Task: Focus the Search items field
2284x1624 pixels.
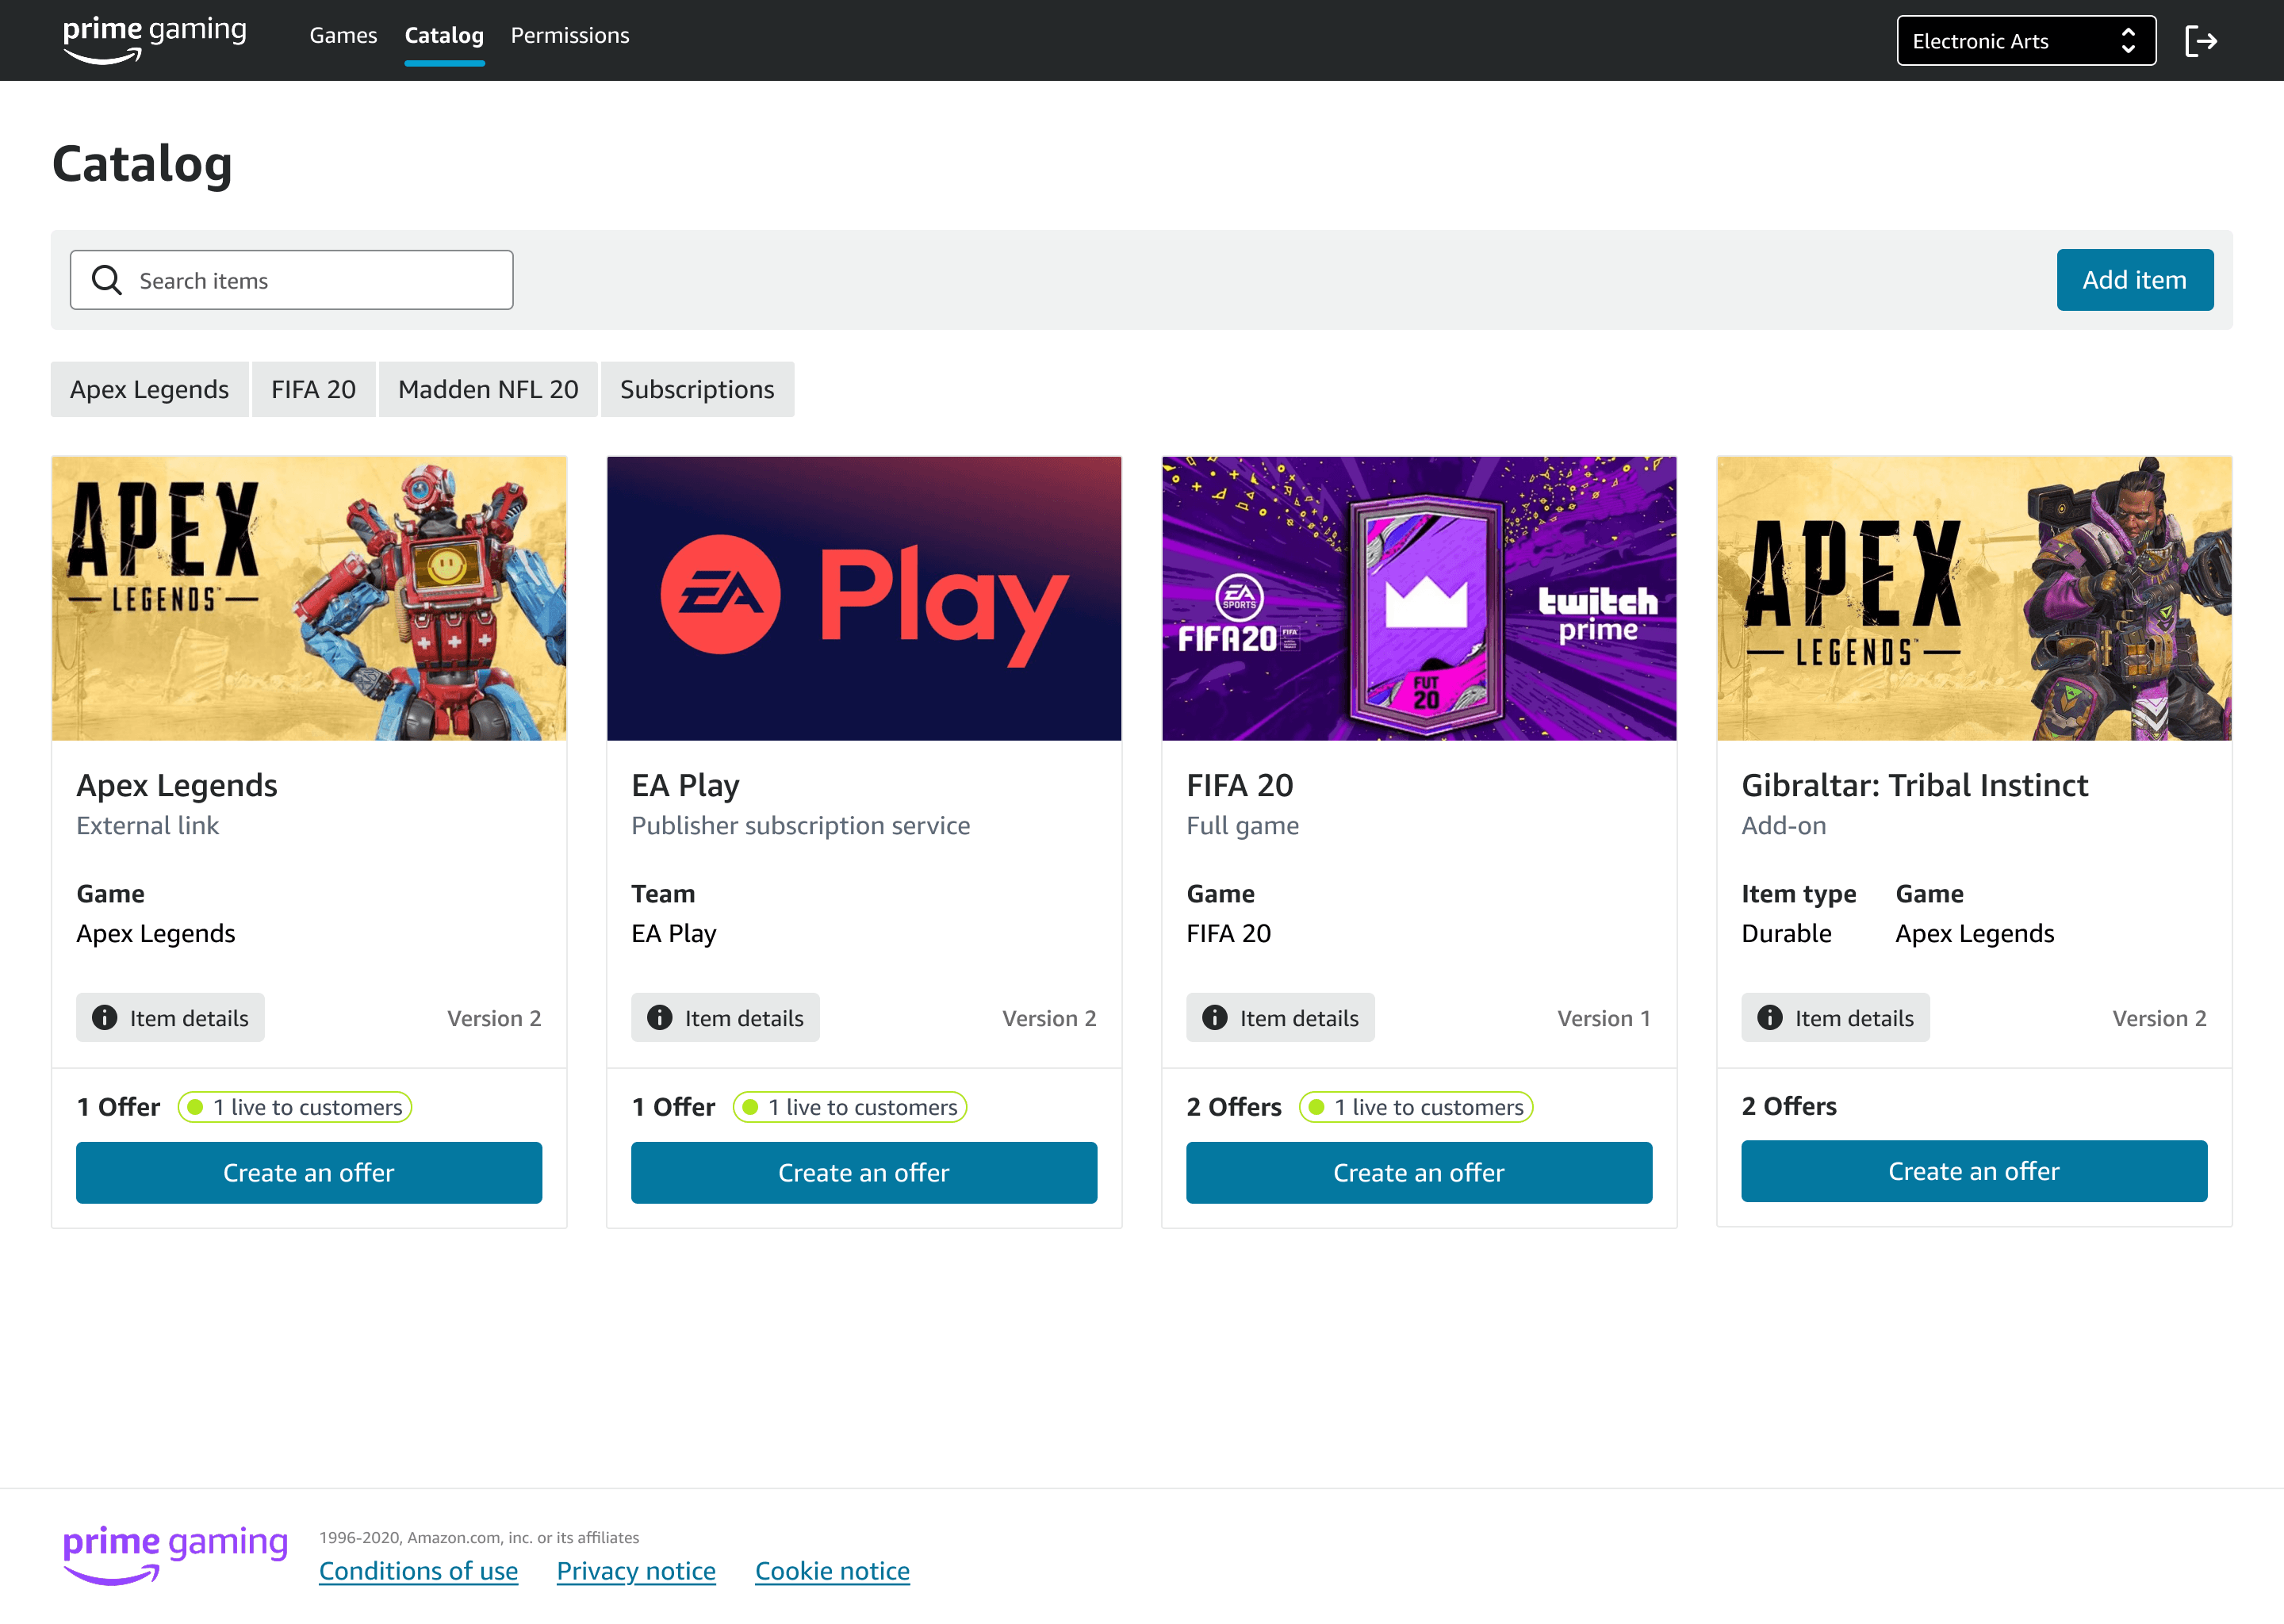Action: tap(291, 280)
